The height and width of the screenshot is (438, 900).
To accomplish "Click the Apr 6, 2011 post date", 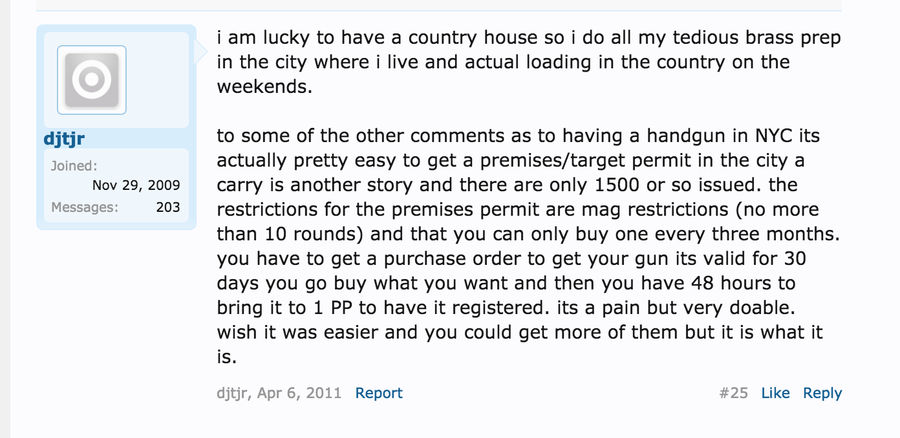I will click(x=299, y=393).
